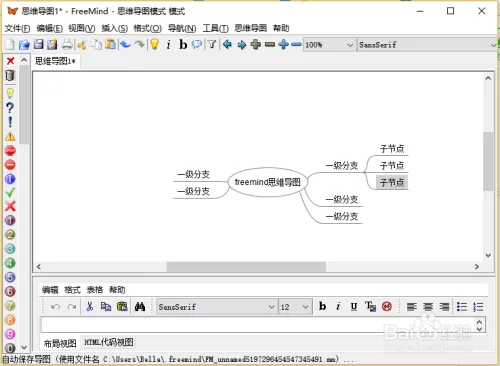500x366 pixels.
Task: Add the exclamation mark icon to node
Action: 10,122
